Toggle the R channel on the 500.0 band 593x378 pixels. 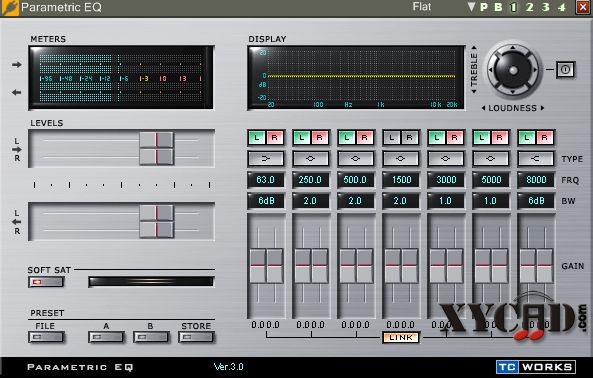365,138
